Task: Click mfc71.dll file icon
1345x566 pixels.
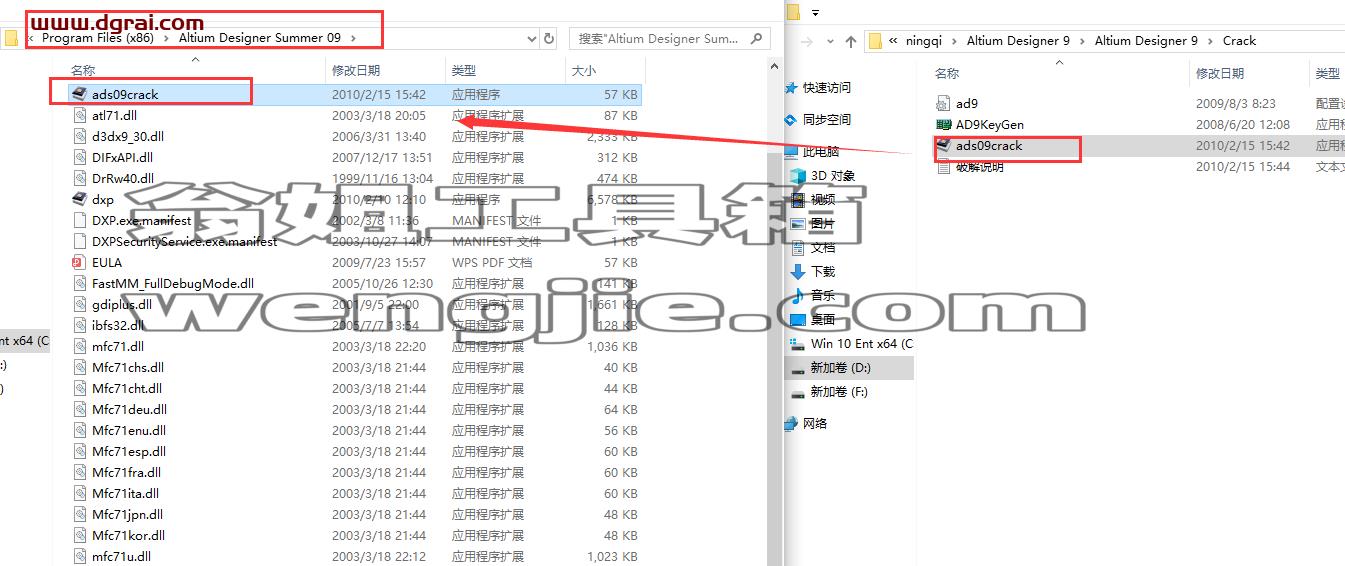Action: click(x=80, y=346)
